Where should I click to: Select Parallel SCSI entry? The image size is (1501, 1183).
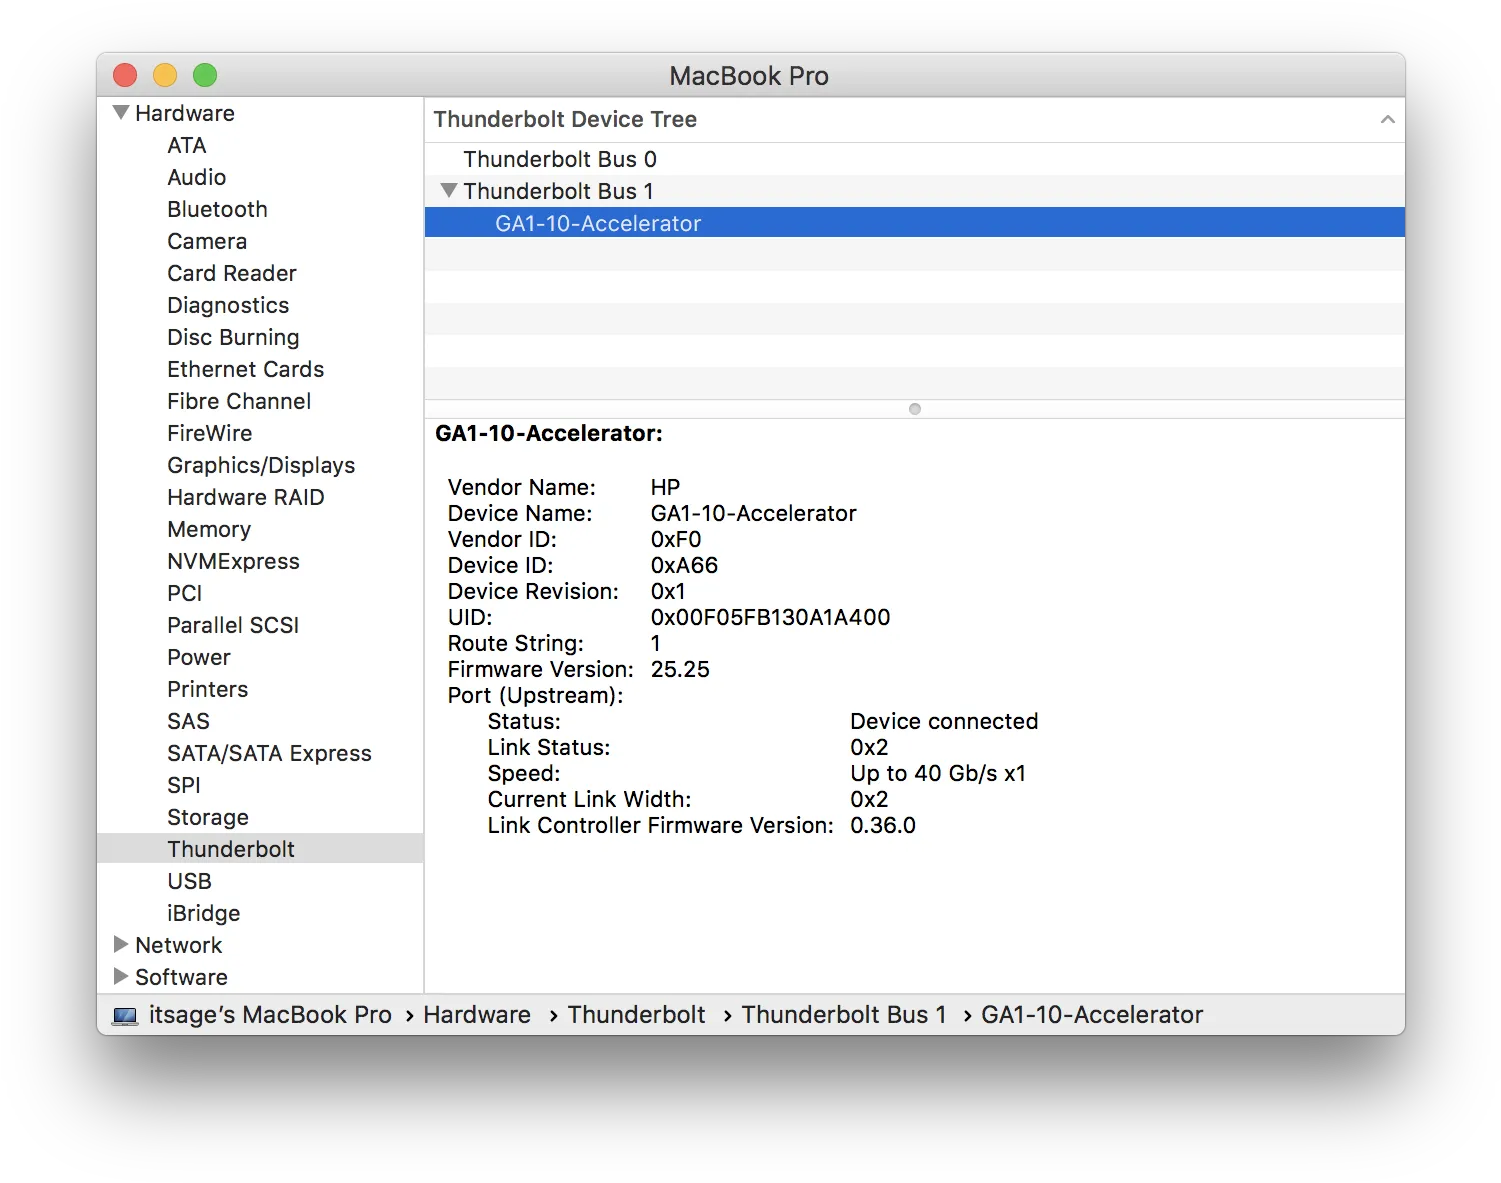coord(233,625)
